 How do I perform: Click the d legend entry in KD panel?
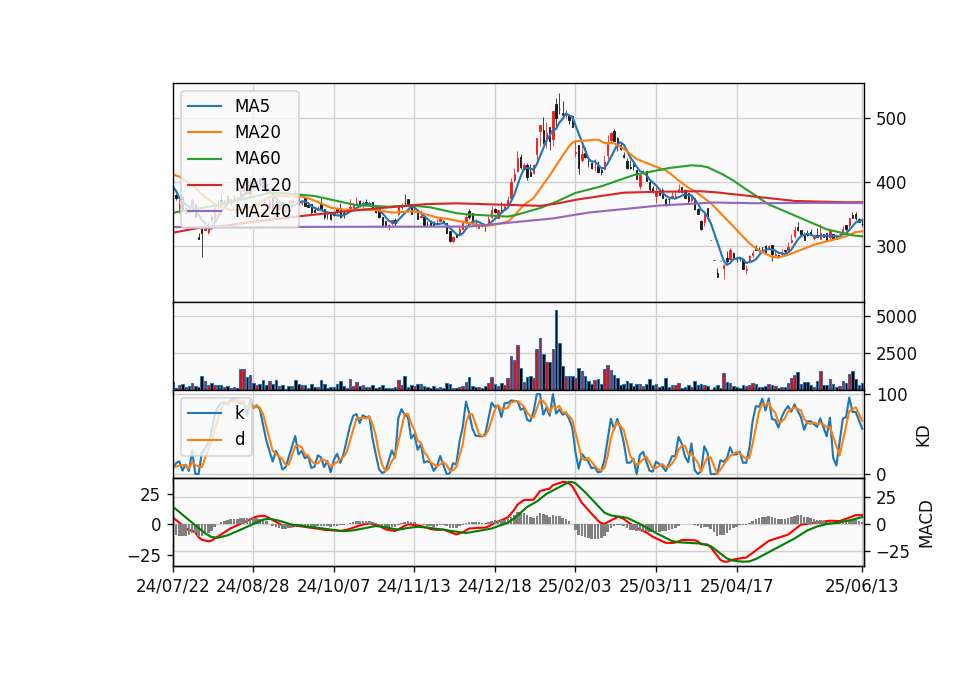[239, 439]
